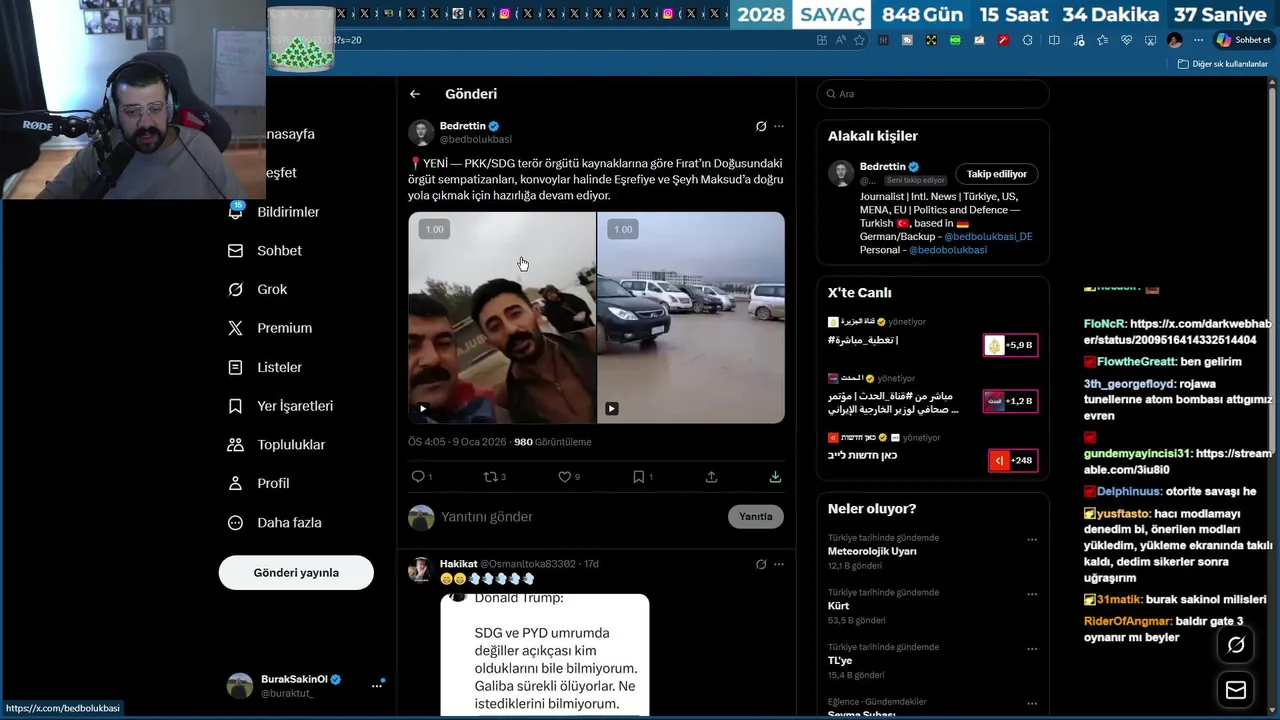Open the floating Grok button
1280x720 pixels.
point(1236,645)
